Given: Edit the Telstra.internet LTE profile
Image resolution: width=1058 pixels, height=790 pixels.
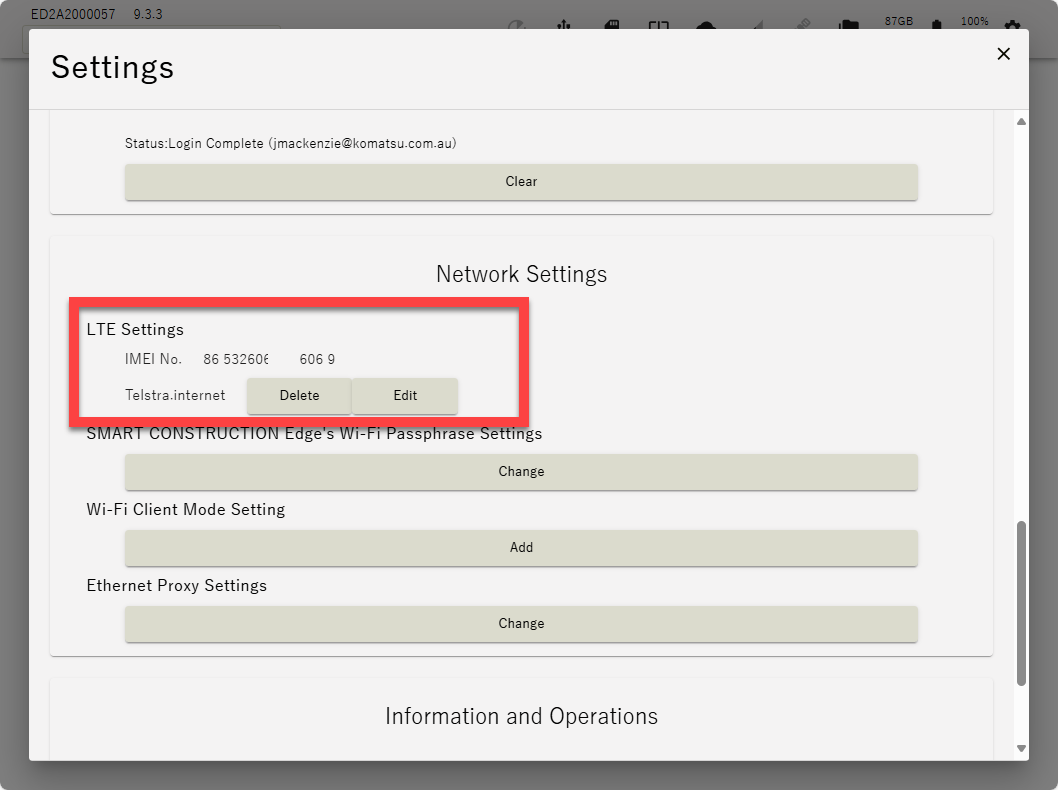Looking at the screenshot, I should tap(405, 395).
